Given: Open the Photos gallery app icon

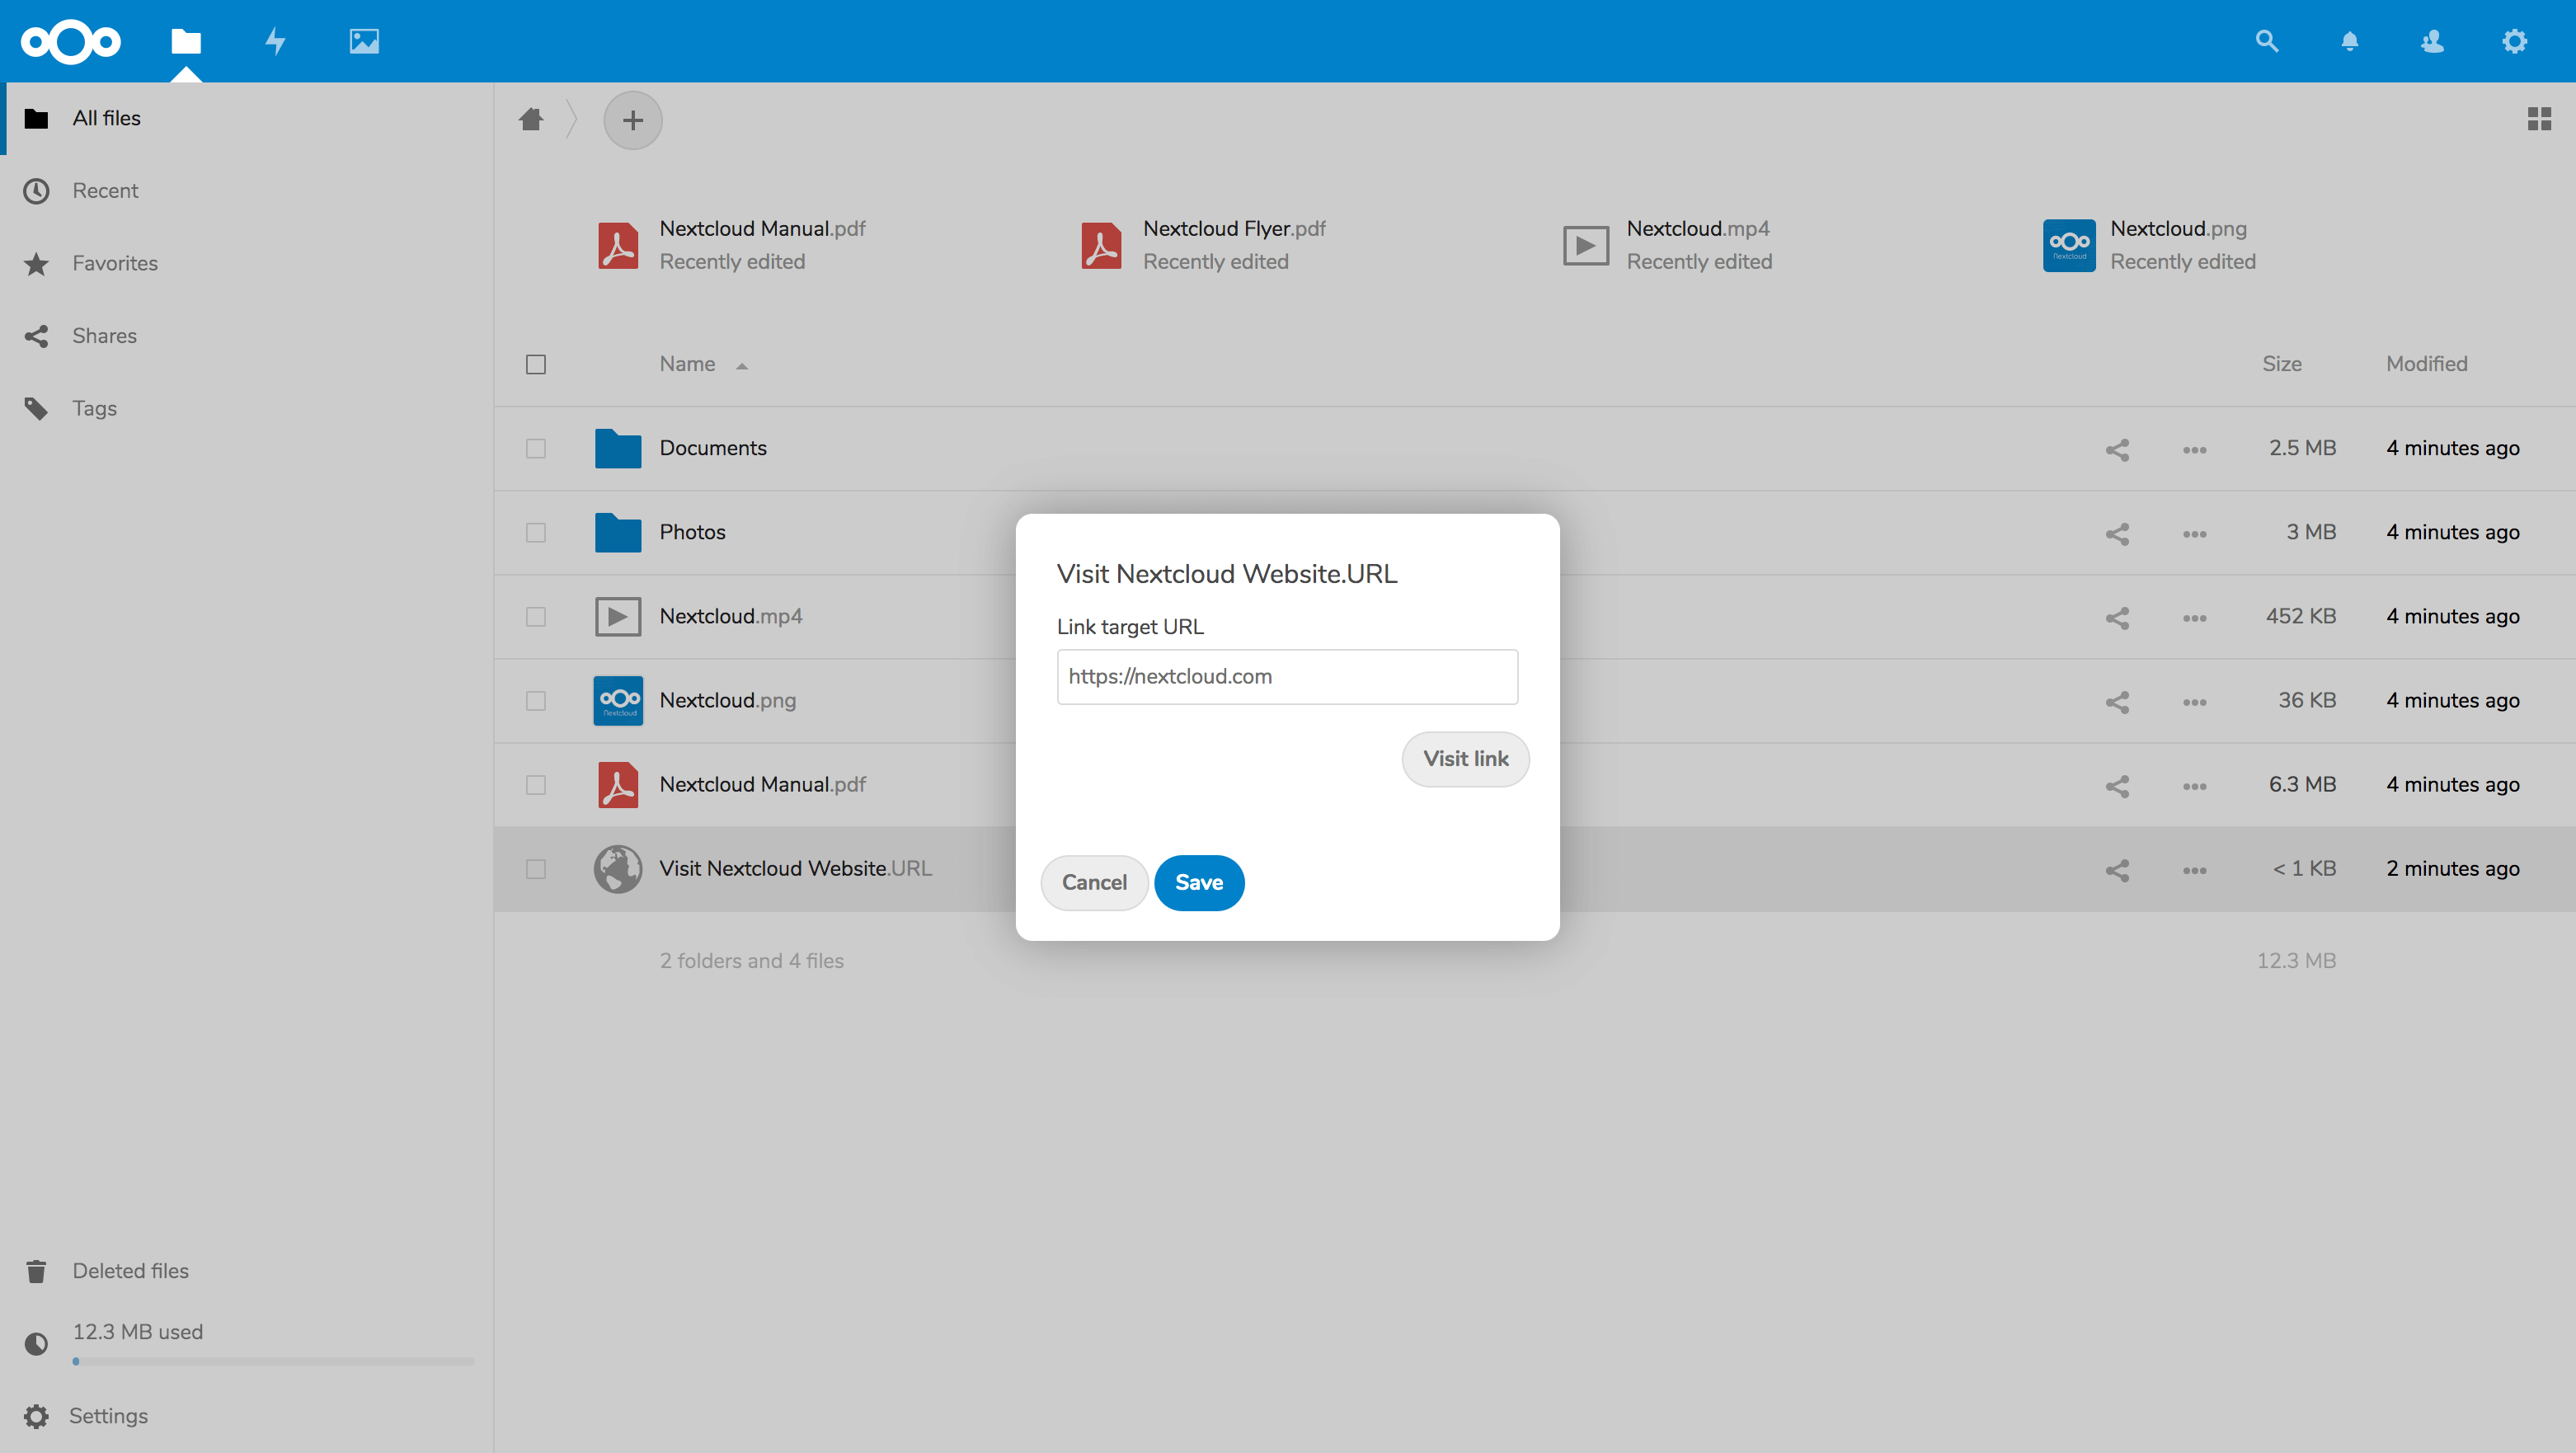Looking at the screenshot, I should pyautogui.click(x=364, y=41).
